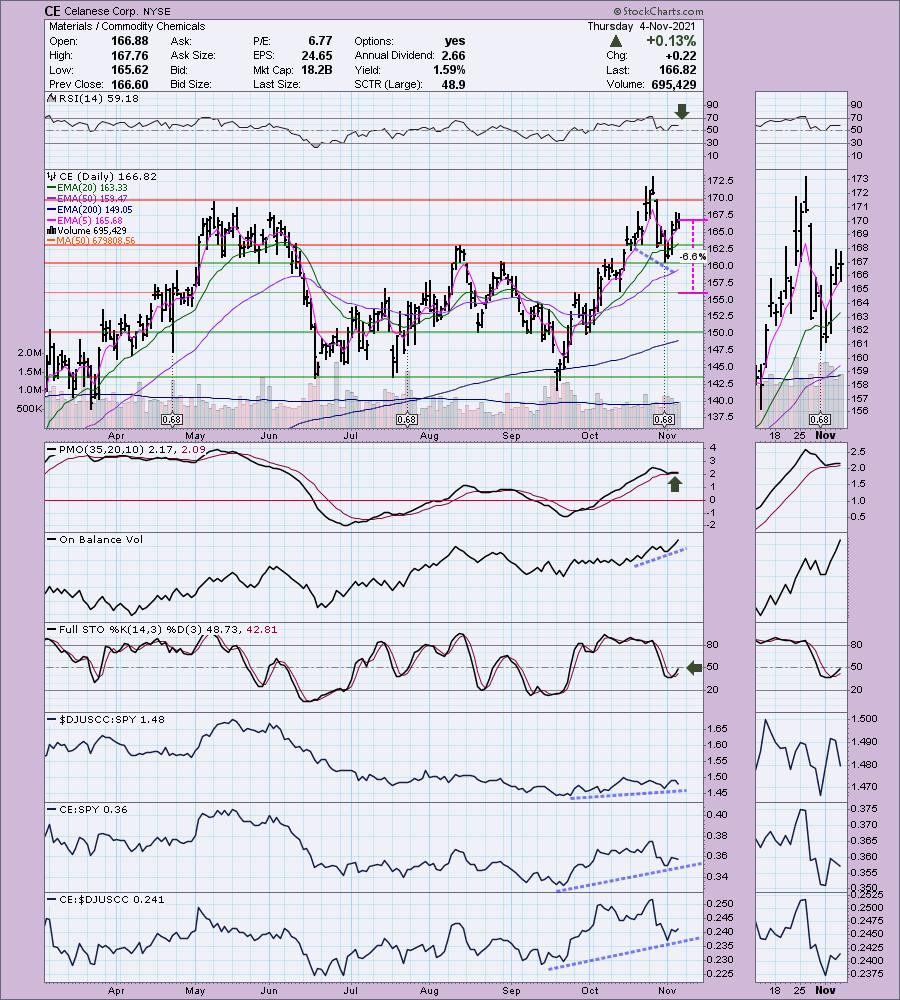Click the RSI(14) 59.18 indicator label
The height and width of the screenshot is (1000, 900).
tap(99, 99)
